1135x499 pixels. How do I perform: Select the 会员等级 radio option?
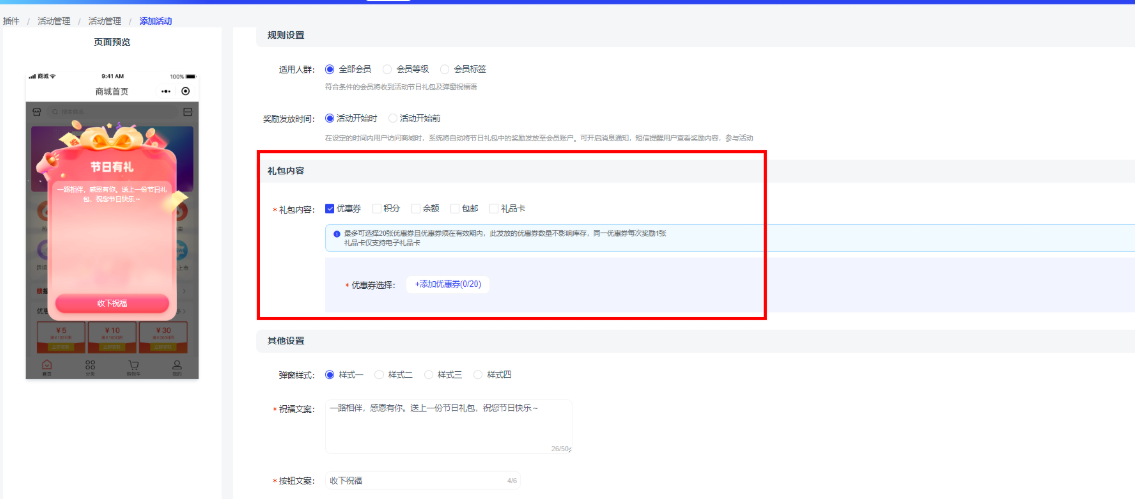pyautogui.click(x=387, y=69)
